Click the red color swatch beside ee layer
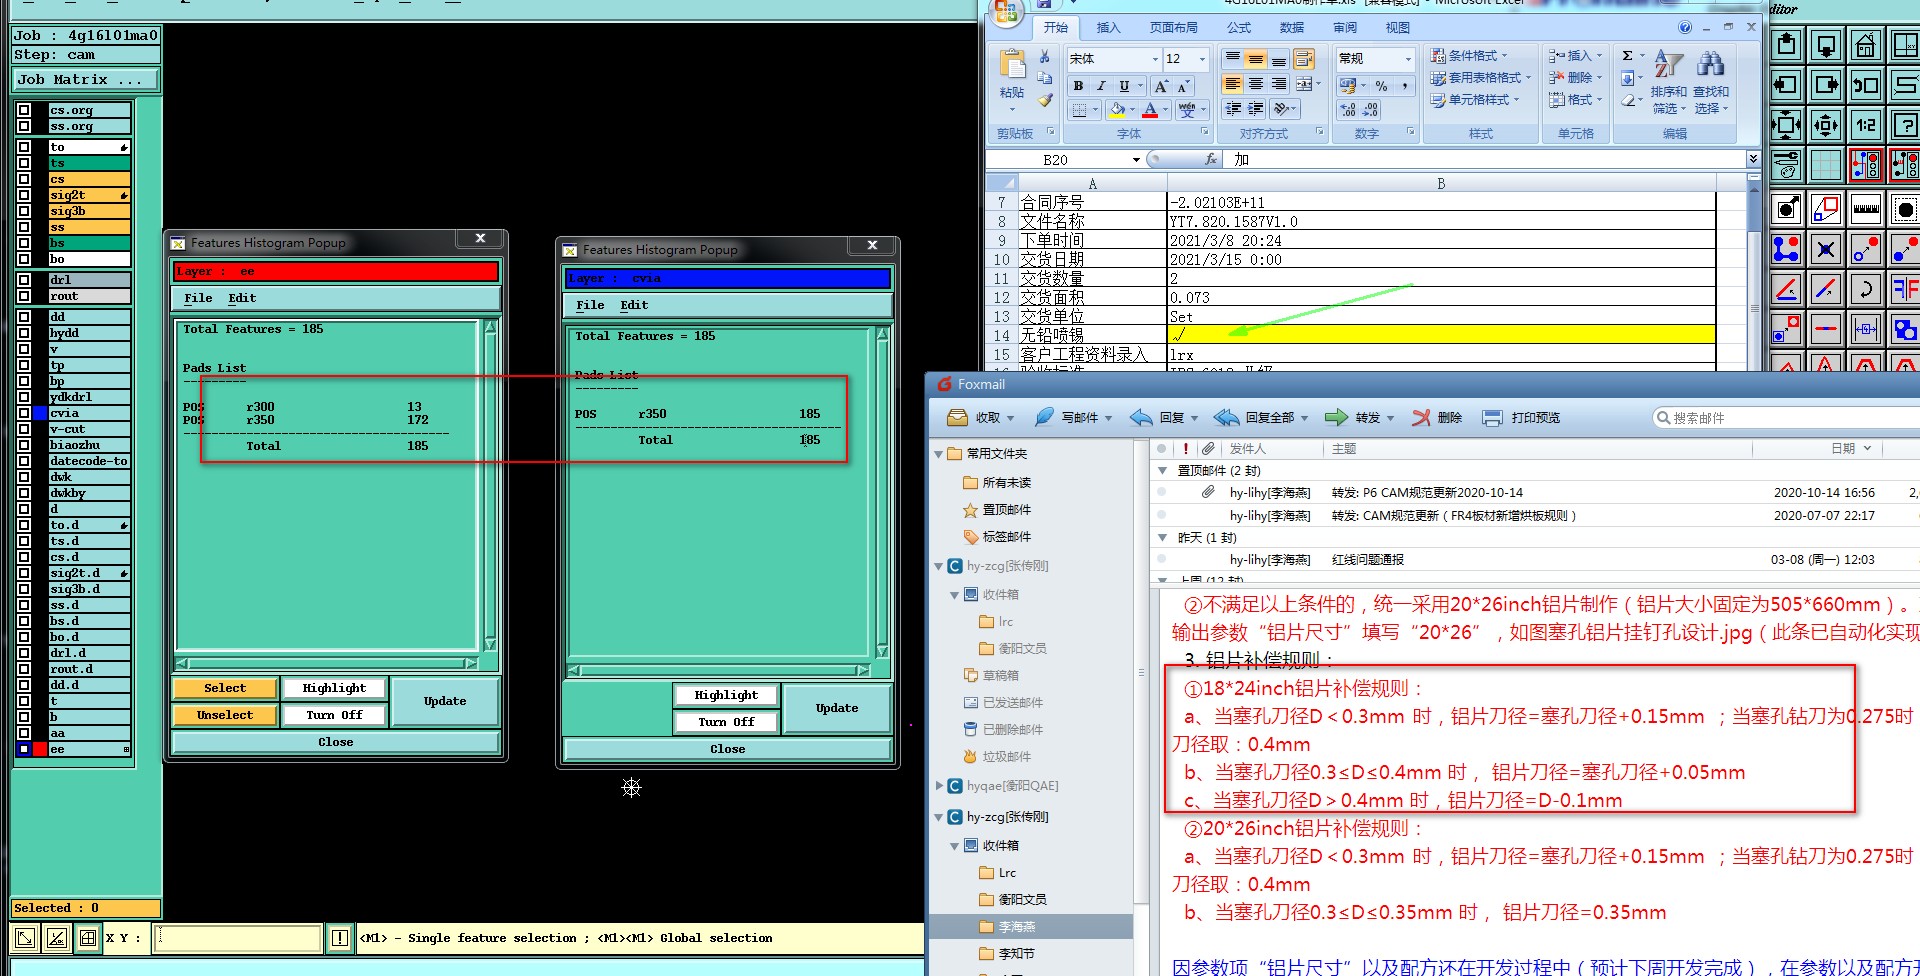Screen dimensions: 1920x976 point(40,749)
